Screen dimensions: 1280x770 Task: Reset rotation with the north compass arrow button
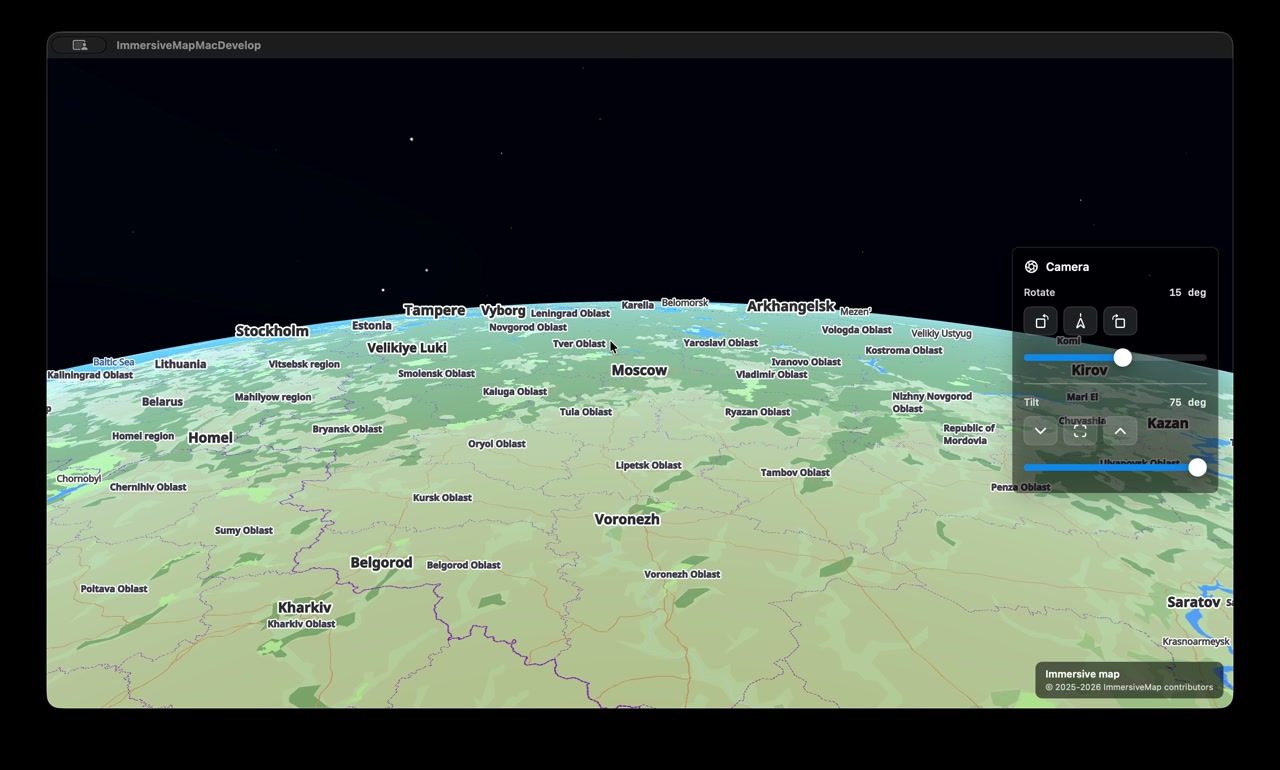pos(1080,322)
